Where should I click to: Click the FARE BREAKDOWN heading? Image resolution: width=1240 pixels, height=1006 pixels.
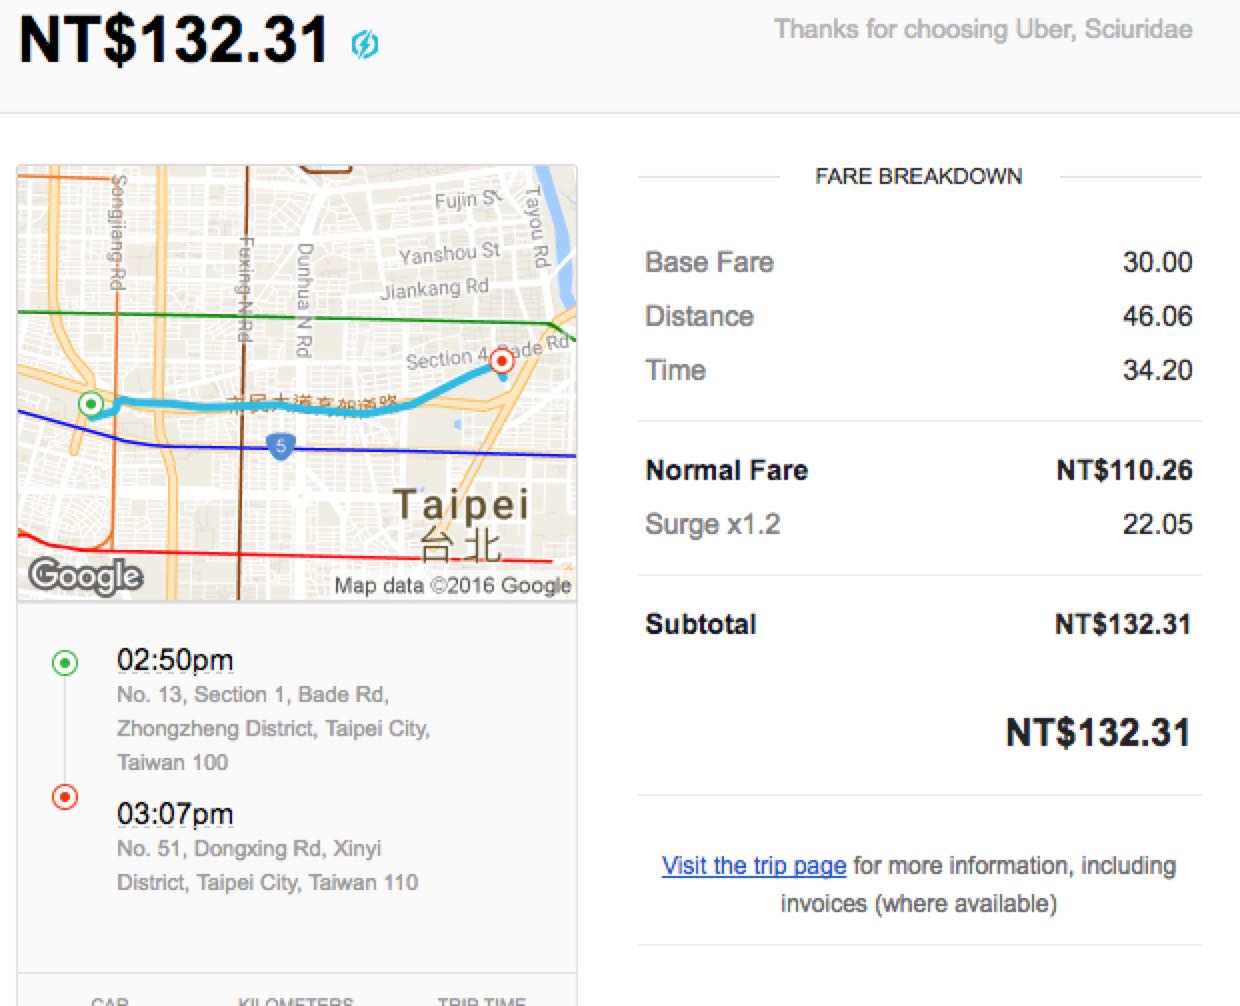[x=918, y=177]
